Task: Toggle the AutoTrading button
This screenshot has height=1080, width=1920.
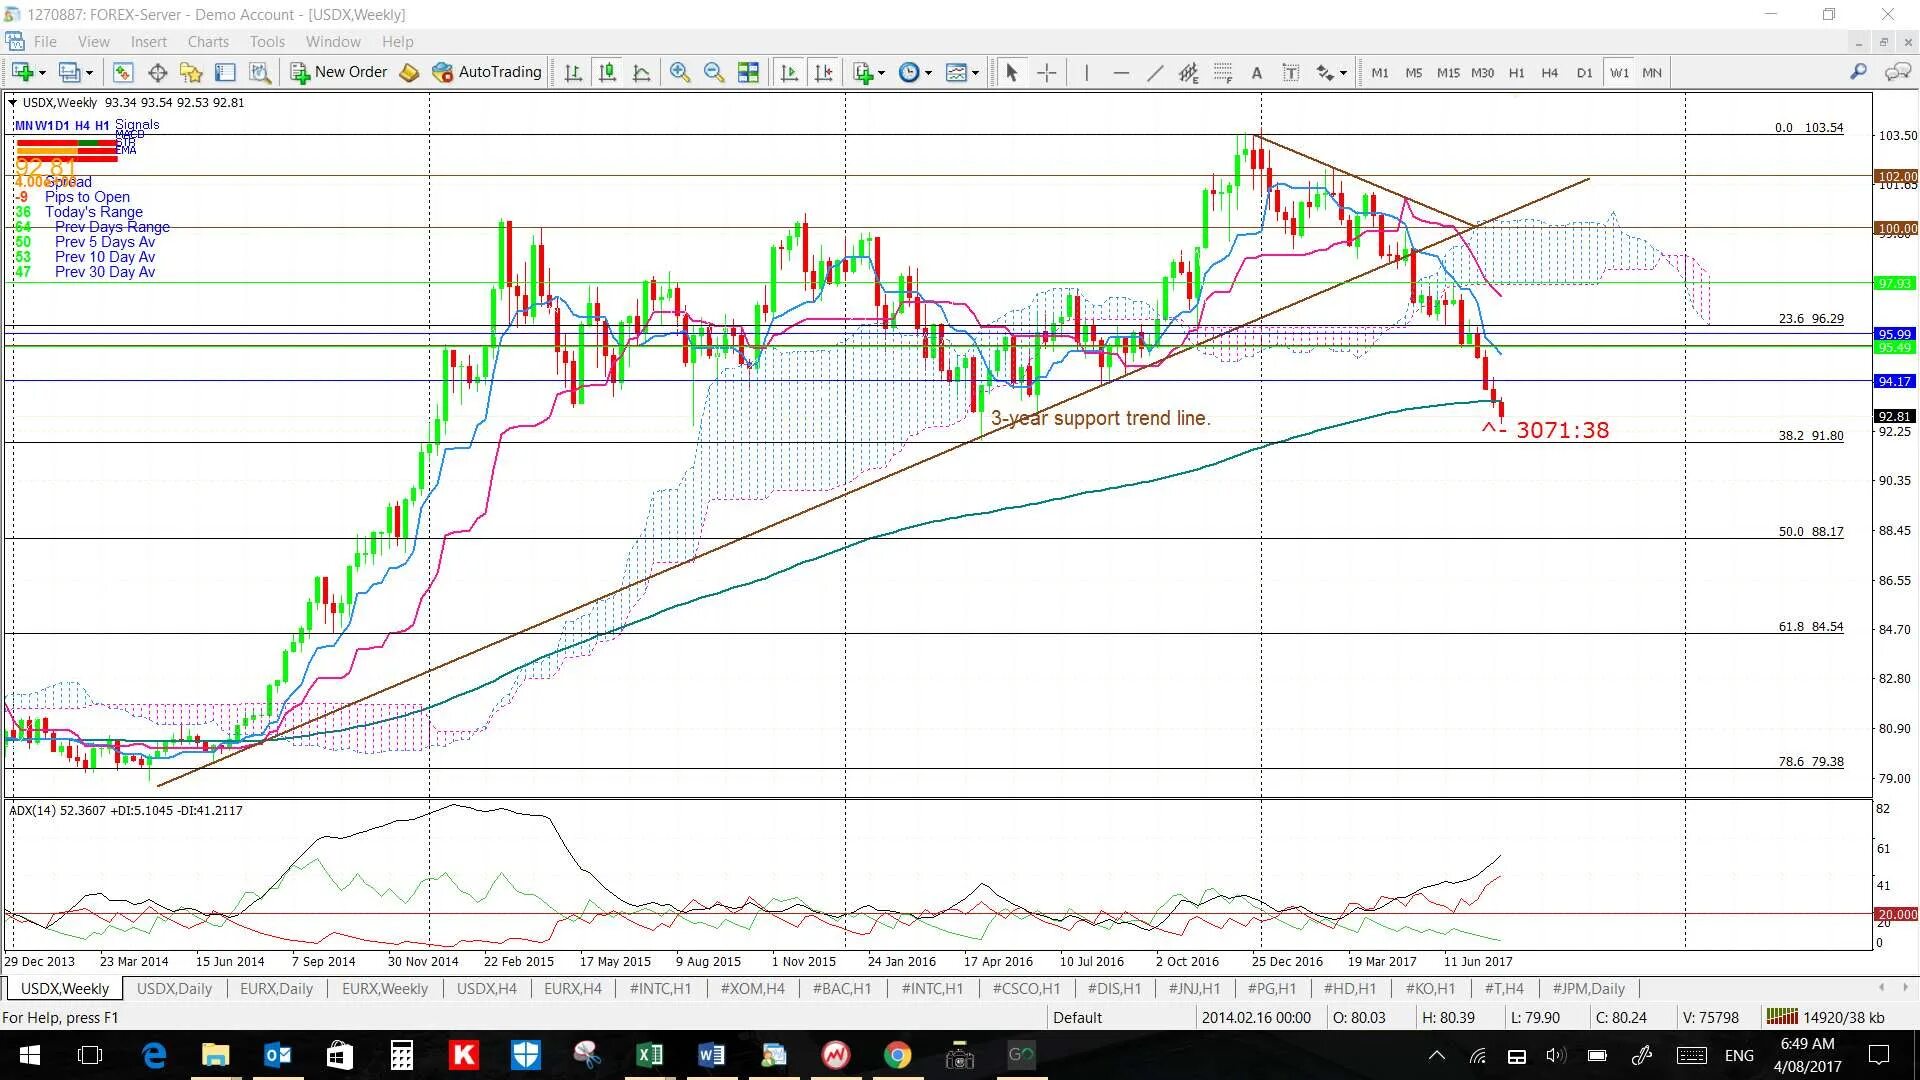Action: (x=487, y=72)
